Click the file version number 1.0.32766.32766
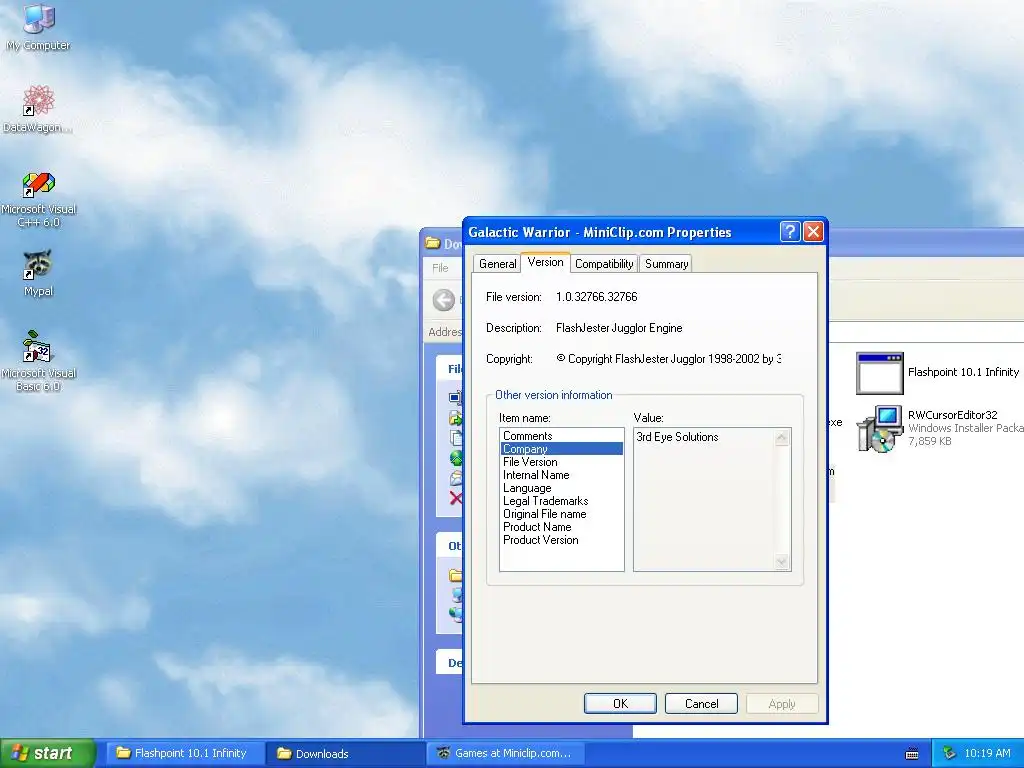This screenshot has height=768, width=1024. pyautogui.click(x=596, y=296)
